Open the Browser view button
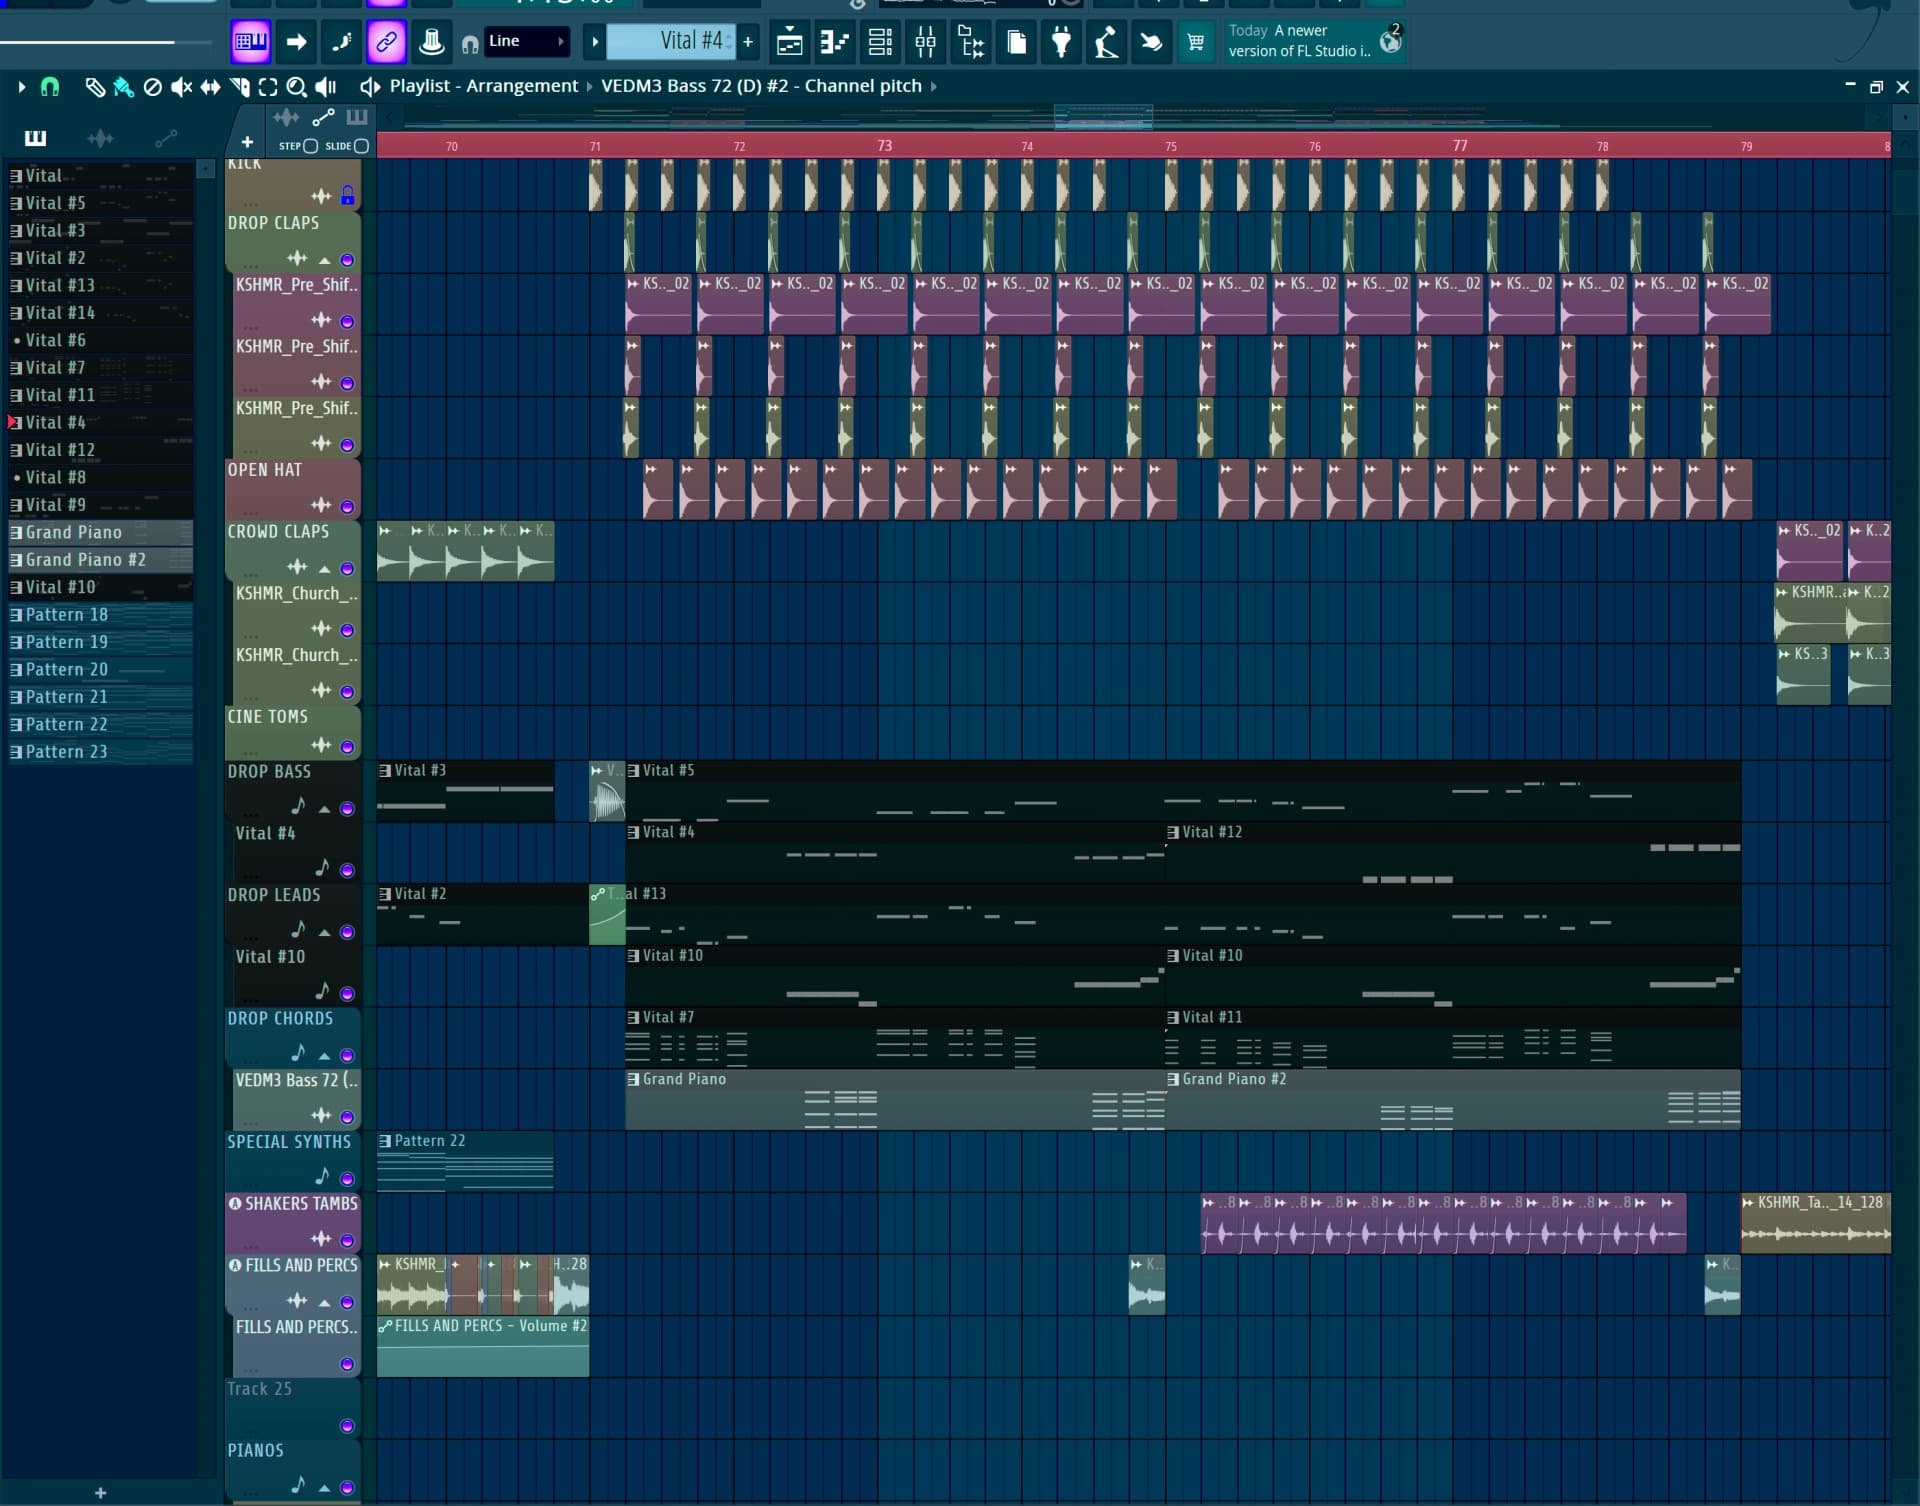The image size is (1920, 1506). (971, 42)
